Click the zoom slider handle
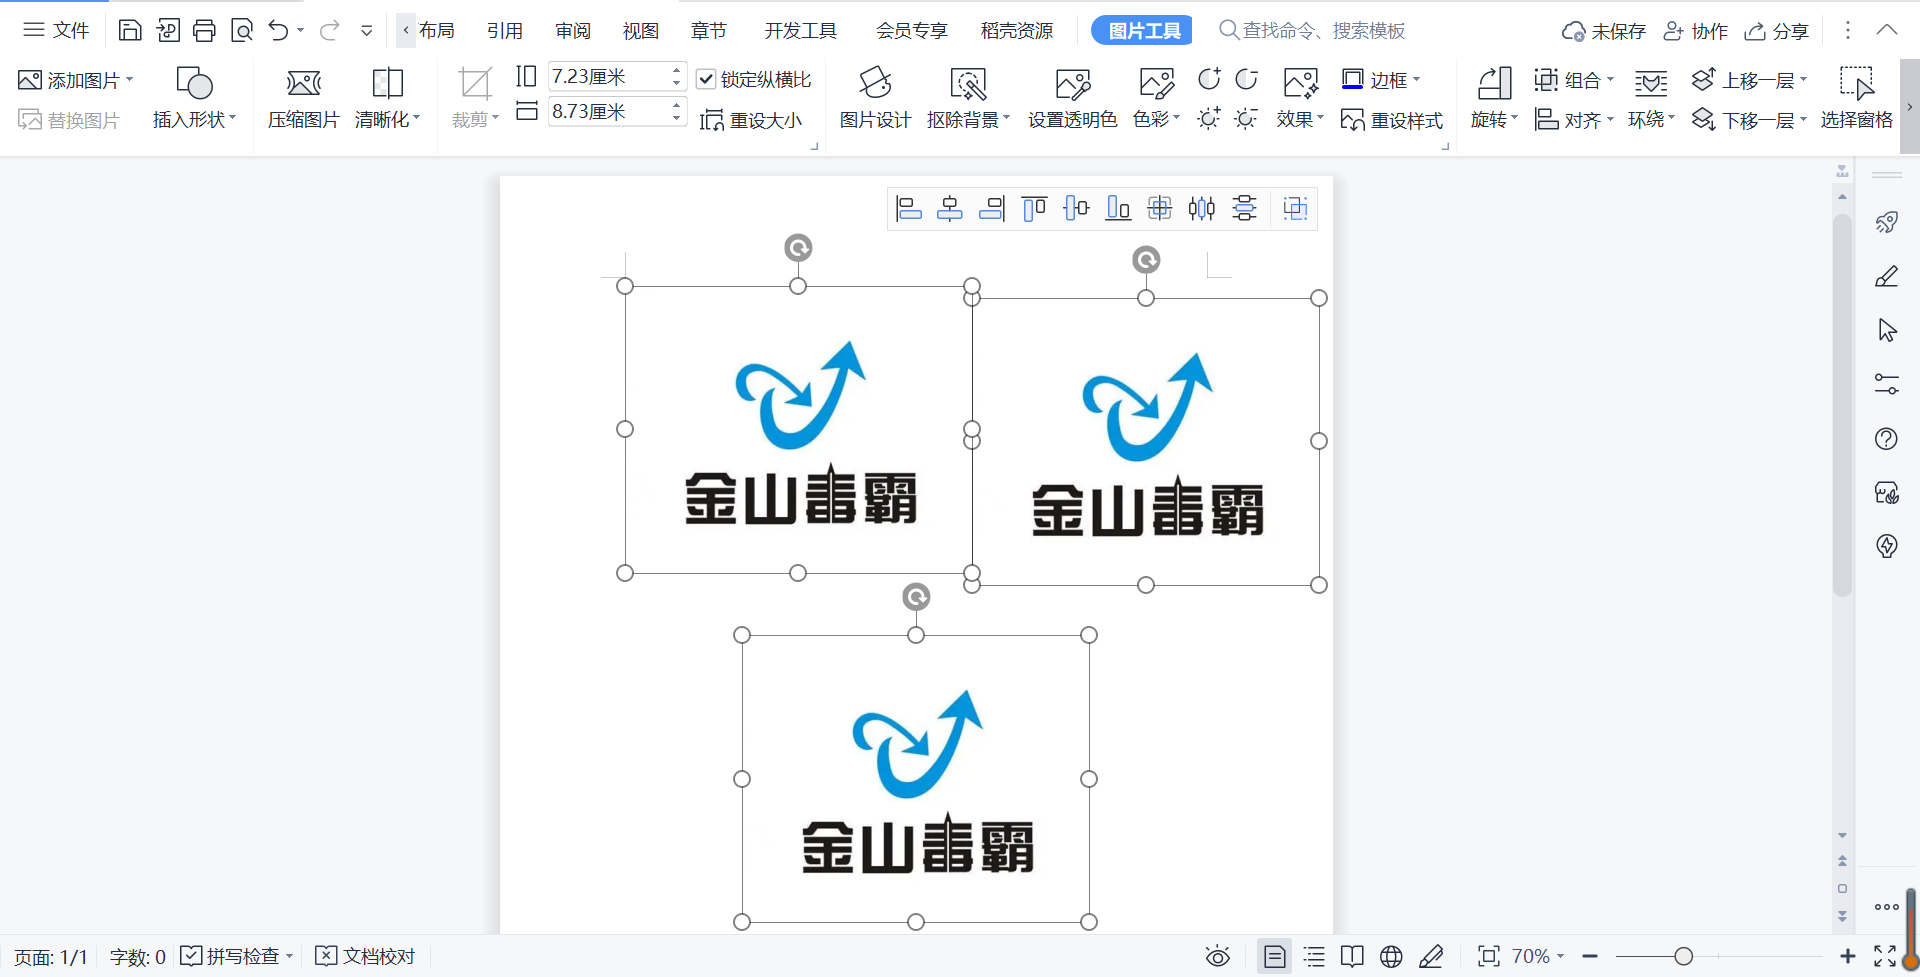Image resolution: width=1920 pixels, height=977 pixels. coord(1684,957)
